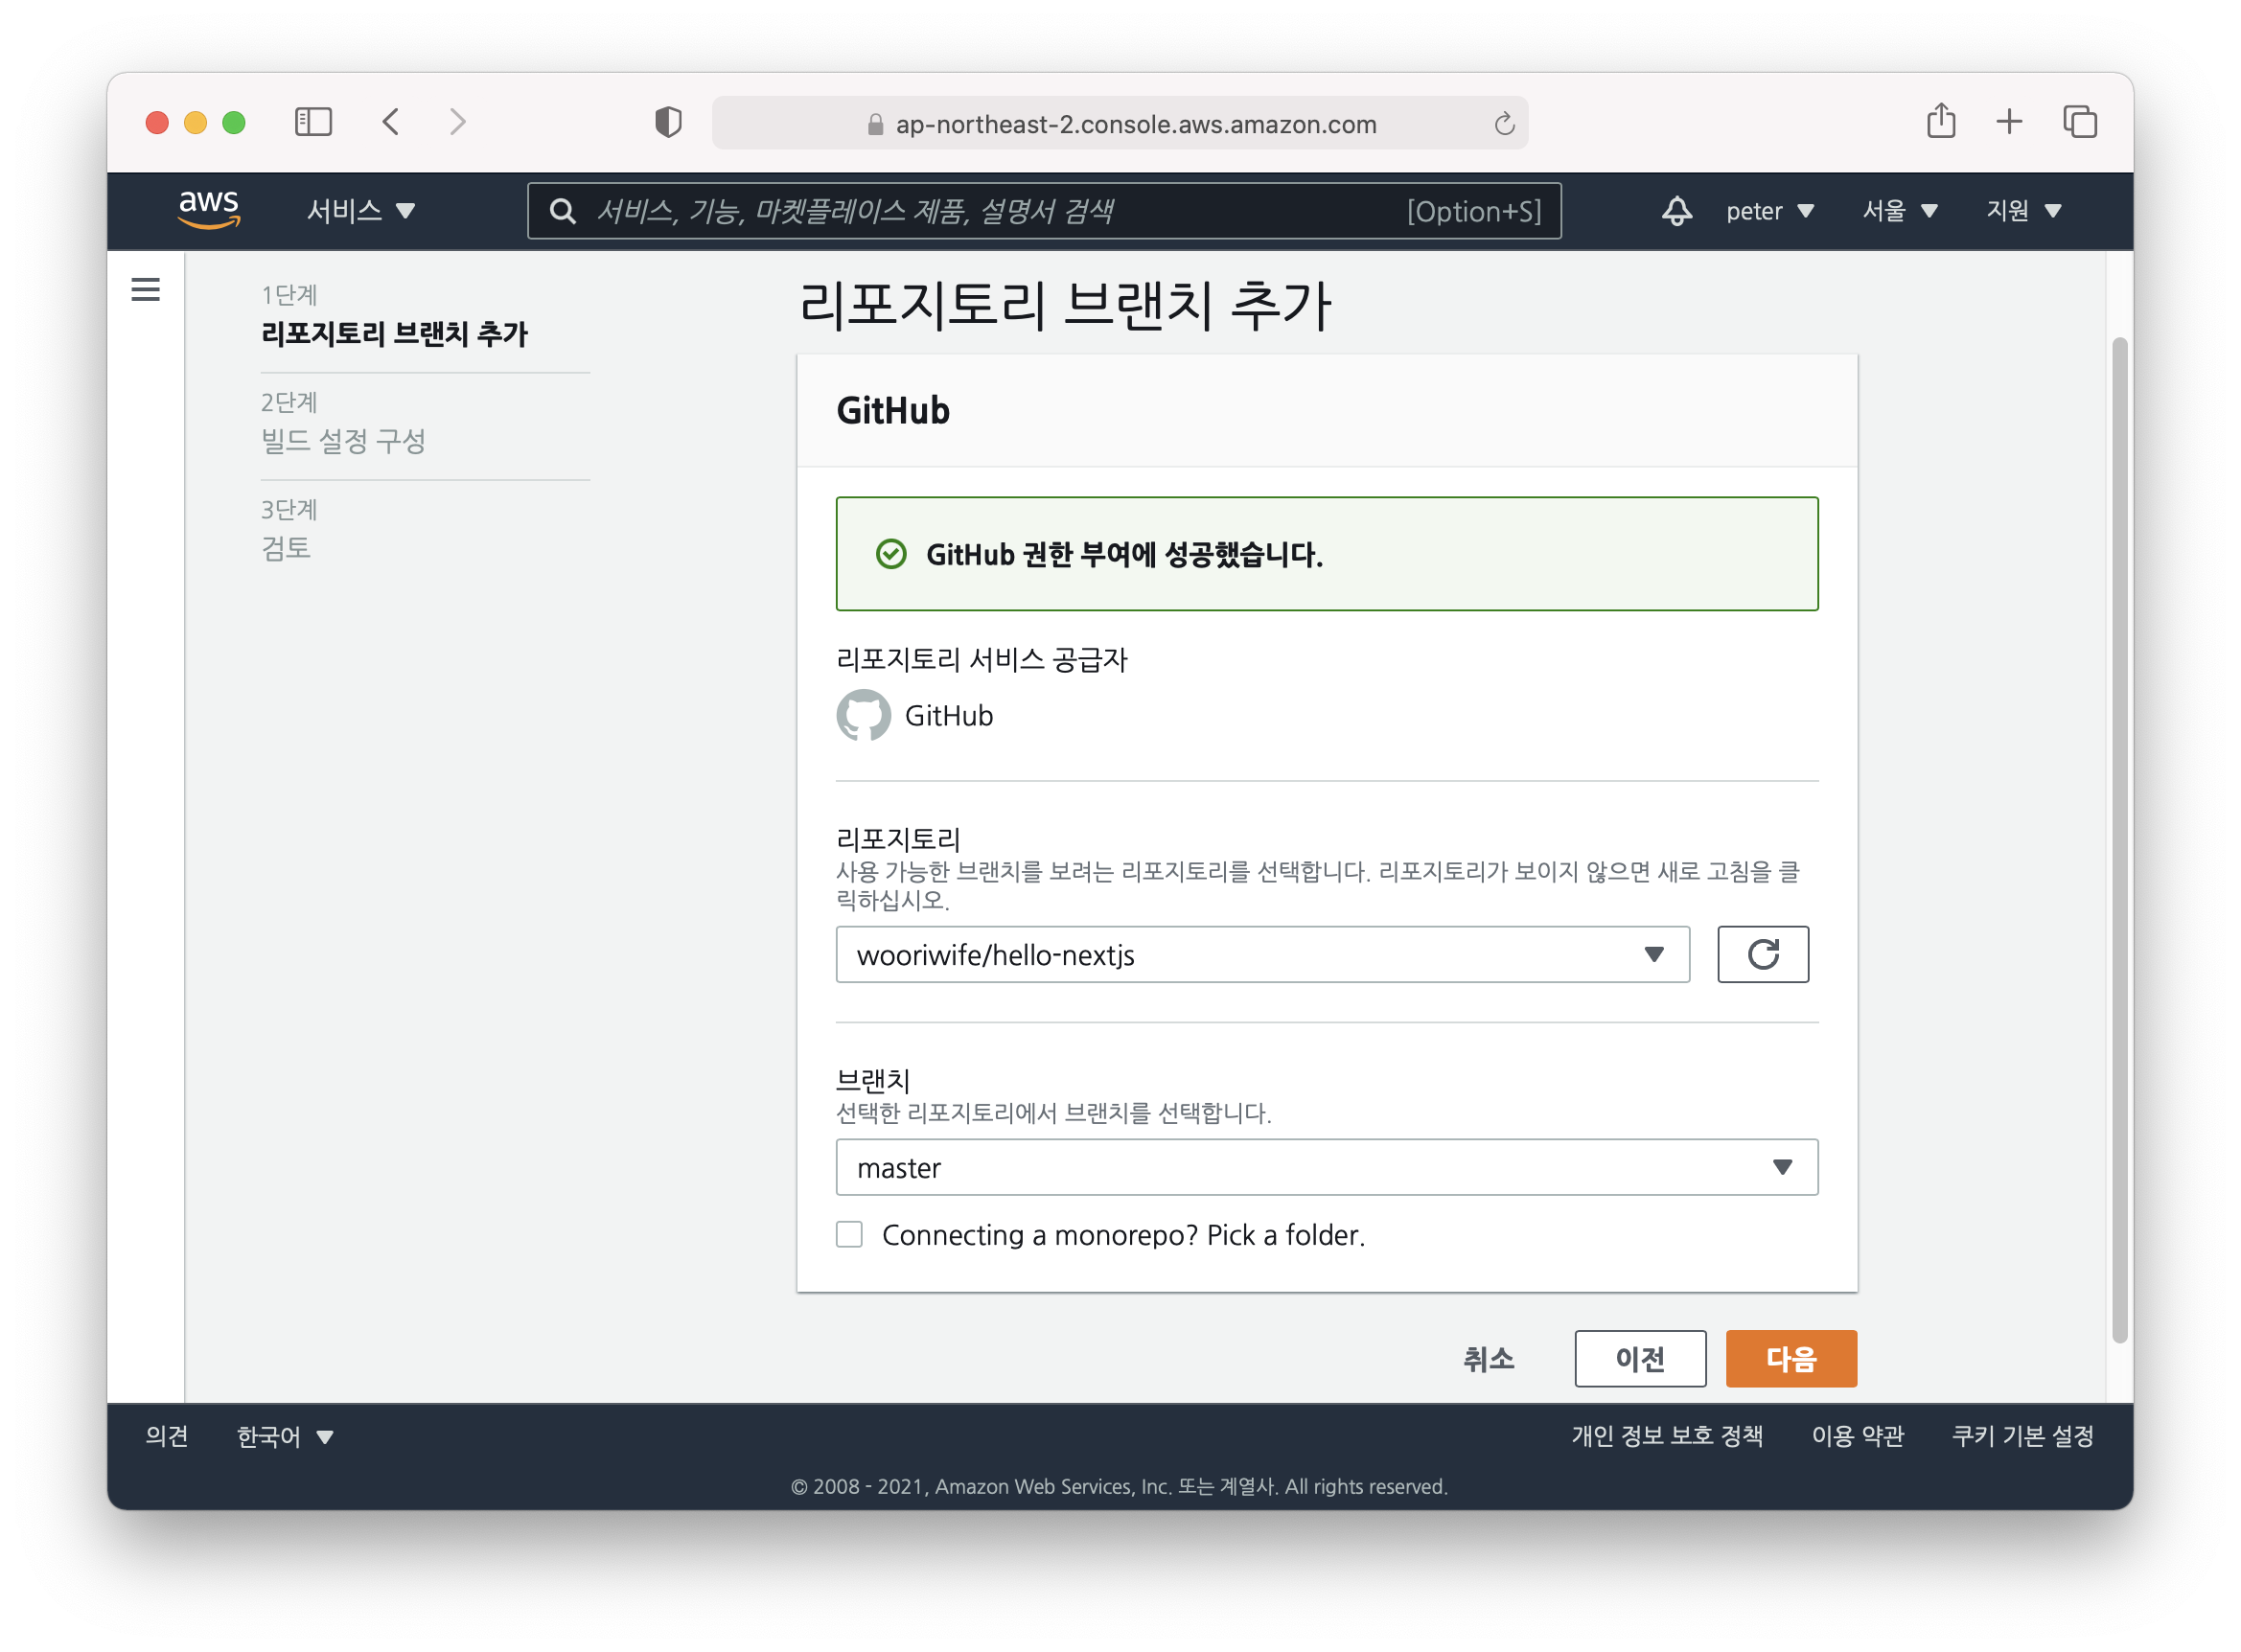This screenshot has height=1652, width=2241.
Task: Open a new Safari tab
Action: click(2009, 122)
